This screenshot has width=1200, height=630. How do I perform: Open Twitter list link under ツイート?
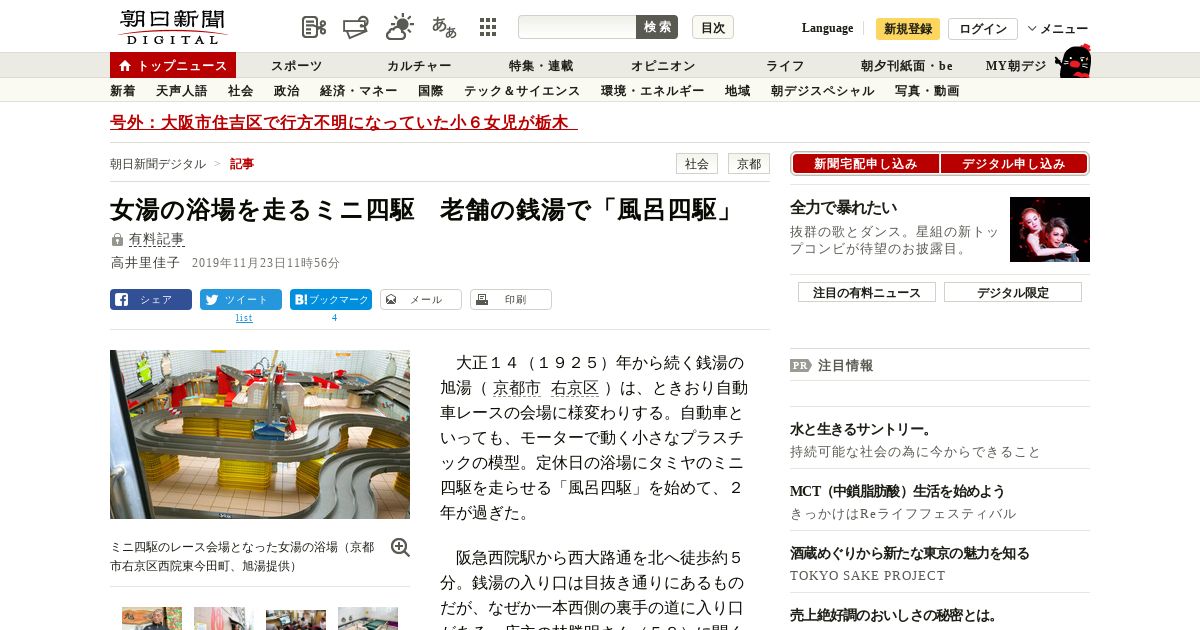click(244, 318)
